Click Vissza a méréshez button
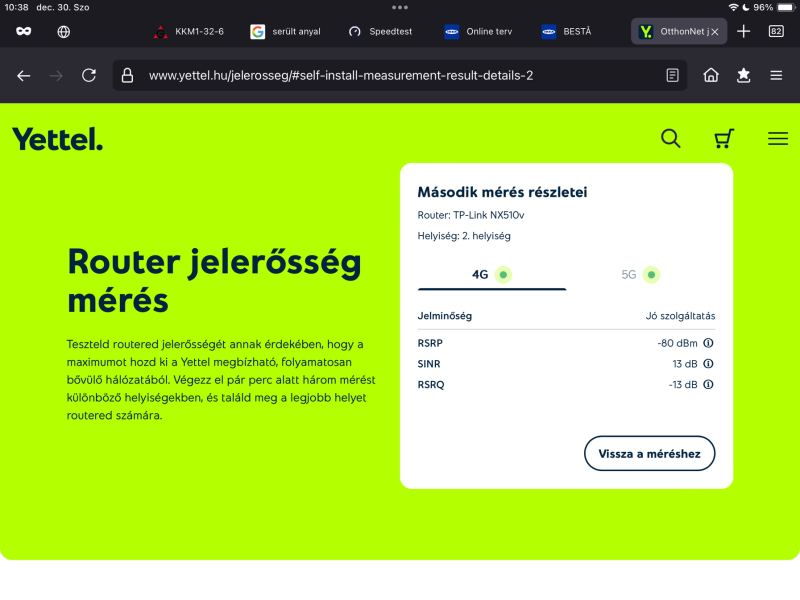The image size is (800, 600). click(649, 454)
